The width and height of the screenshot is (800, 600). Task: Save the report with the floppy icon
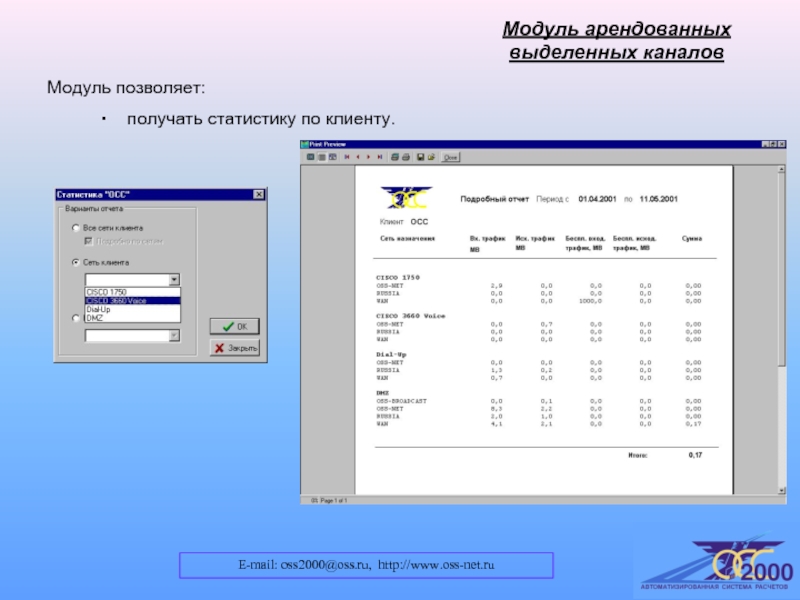(420, 157)
